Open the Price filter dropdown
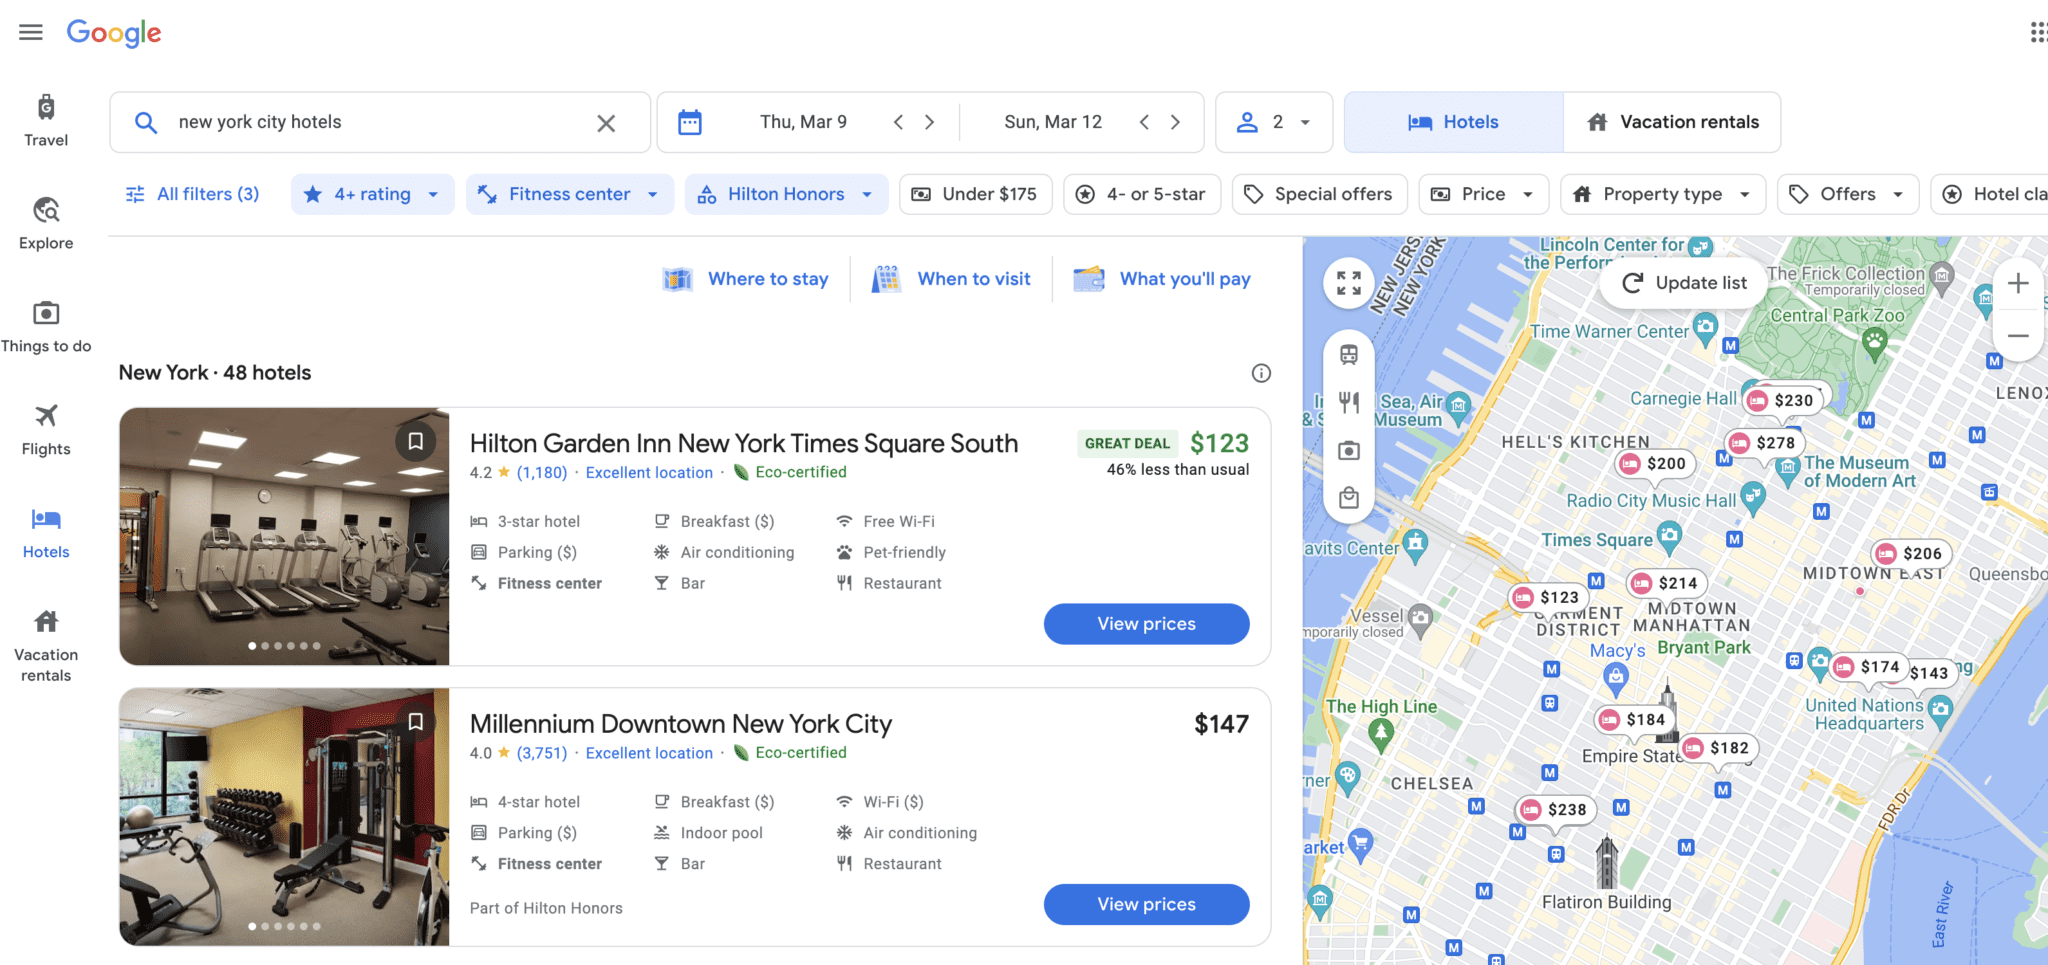The image size is (2048, 965). coord(1483,194)
